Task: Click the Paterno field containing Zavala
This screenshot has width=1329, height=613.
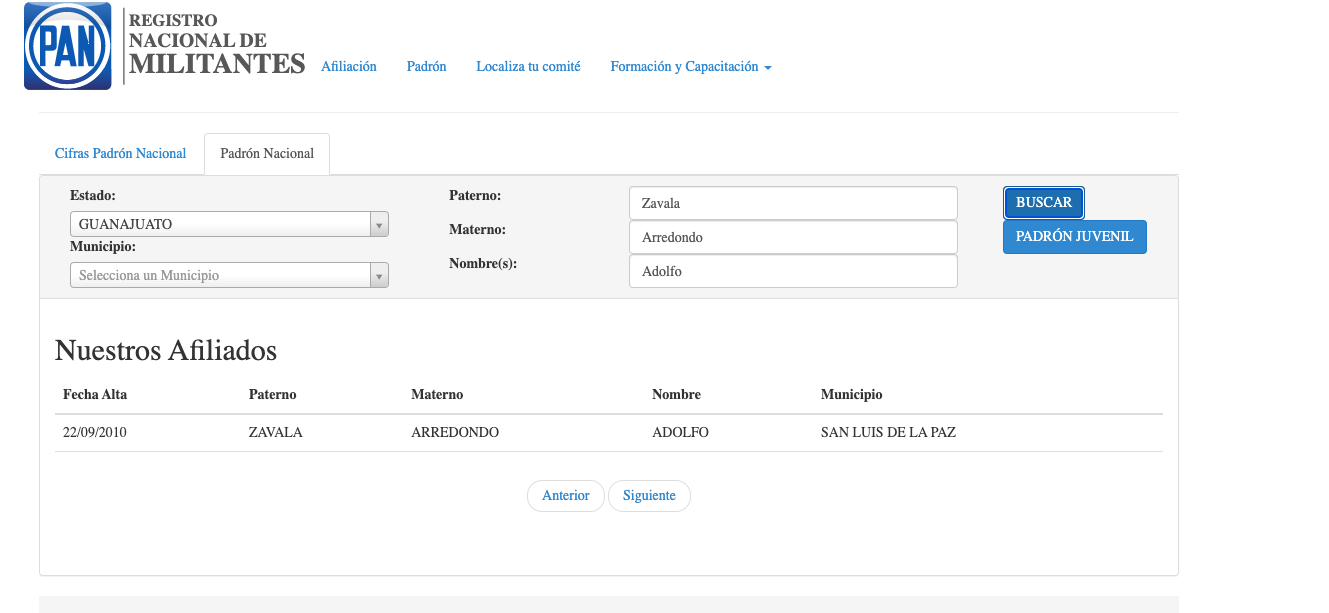Action: click(792, 203)
